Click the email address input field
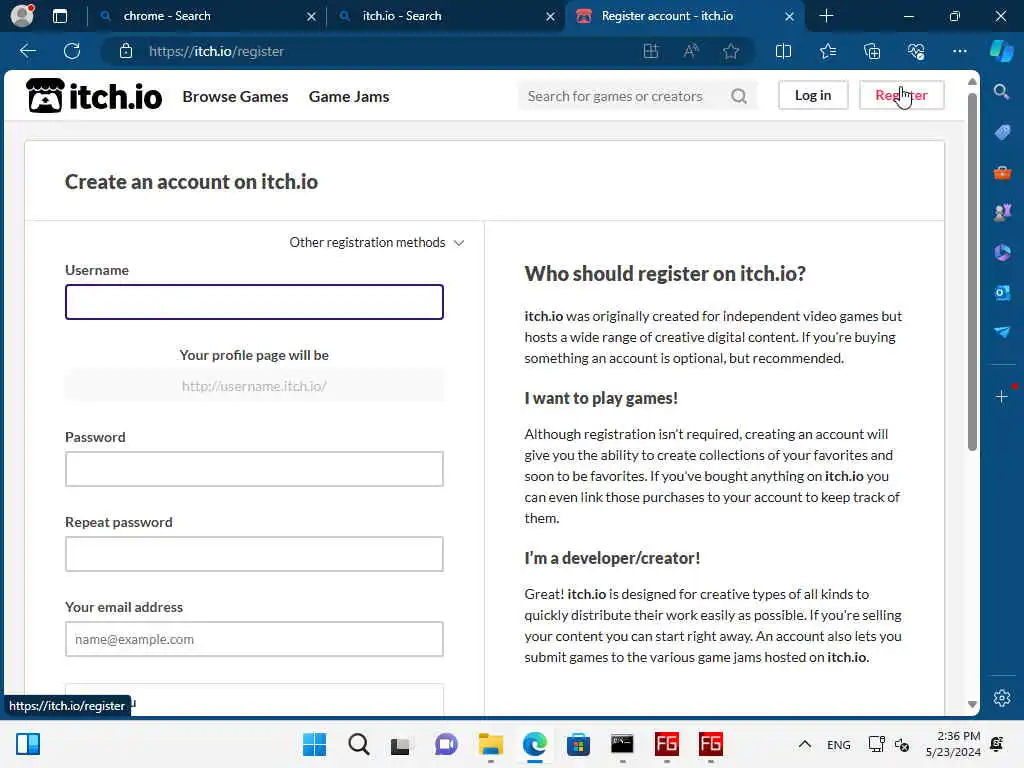Viewport: 1024px width, 768px height. (254, 639)
